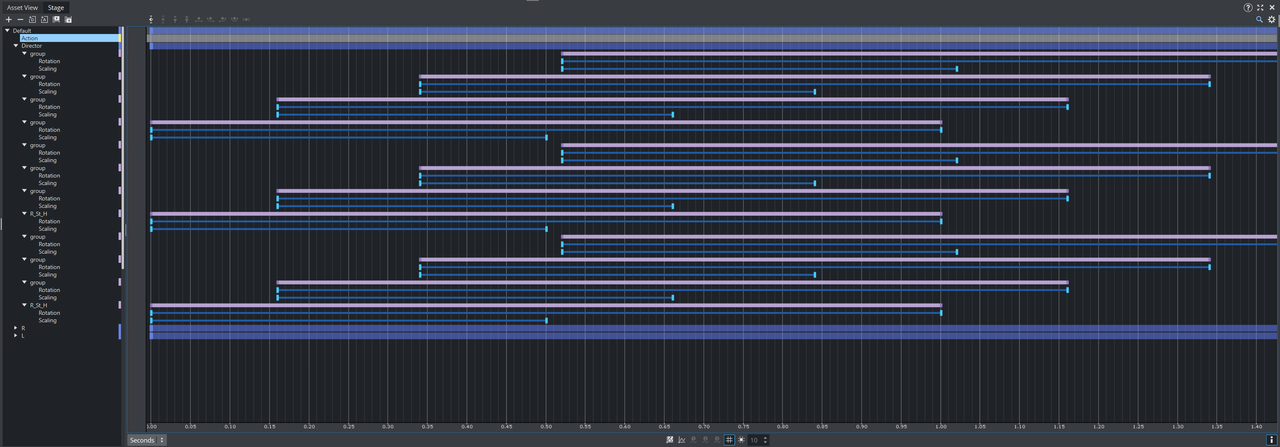
Task: Open the stage settings gear icon
Action: click(x=1272, y=19)
